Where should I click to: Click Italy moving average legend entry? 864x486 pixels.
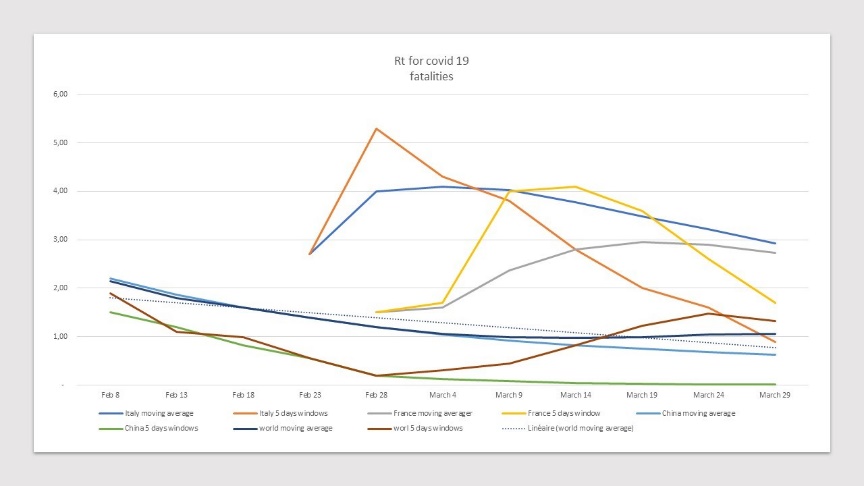click(146, 413)
